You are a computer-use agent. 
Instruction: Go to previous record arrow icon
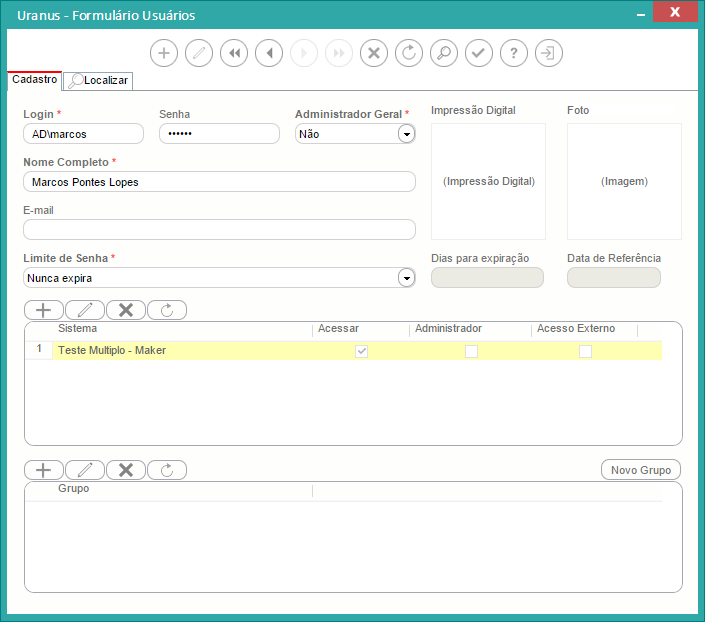tap(269, 53)
